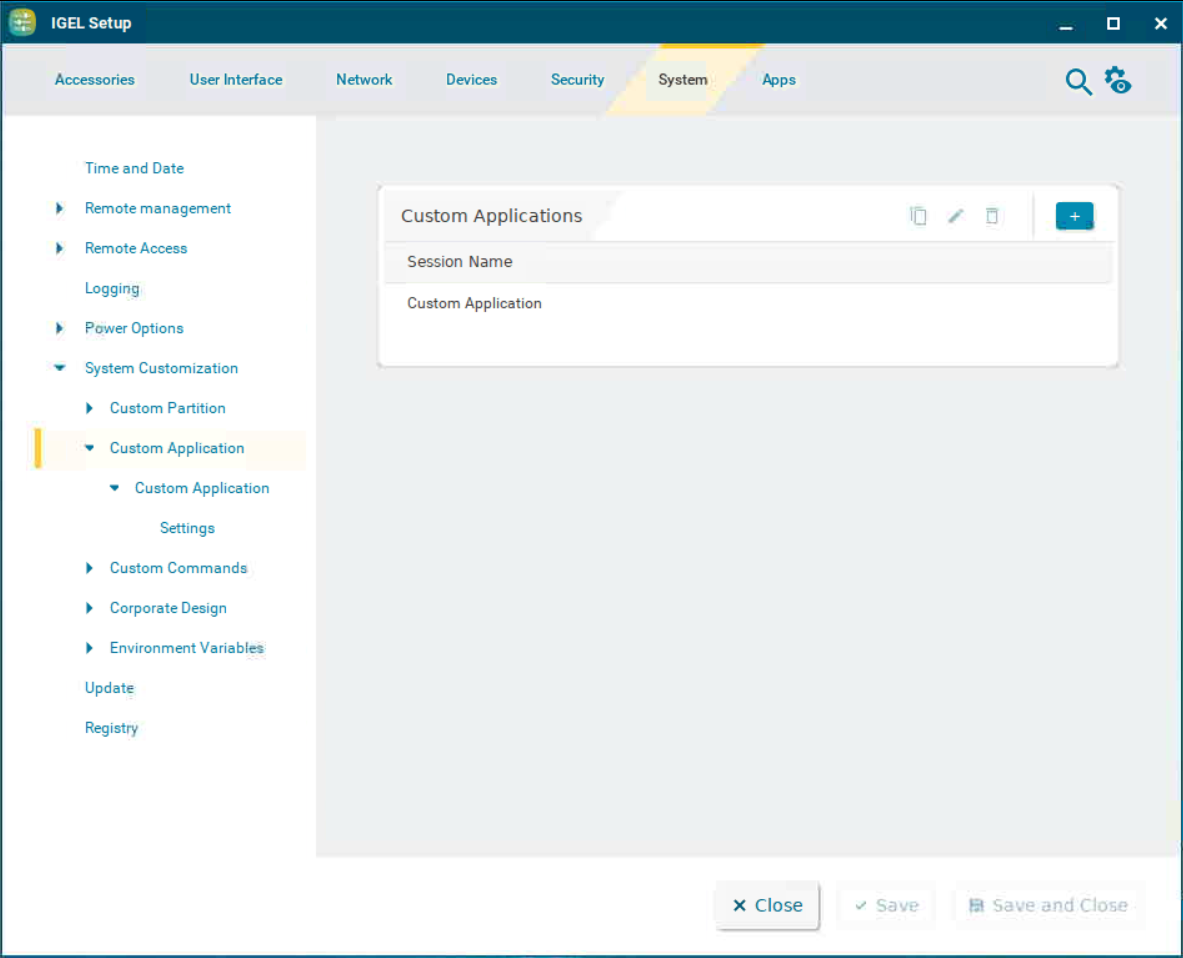1183x958 pixels.
Task: Click the pencil edit icon
Action: click(x=955, y=216)
